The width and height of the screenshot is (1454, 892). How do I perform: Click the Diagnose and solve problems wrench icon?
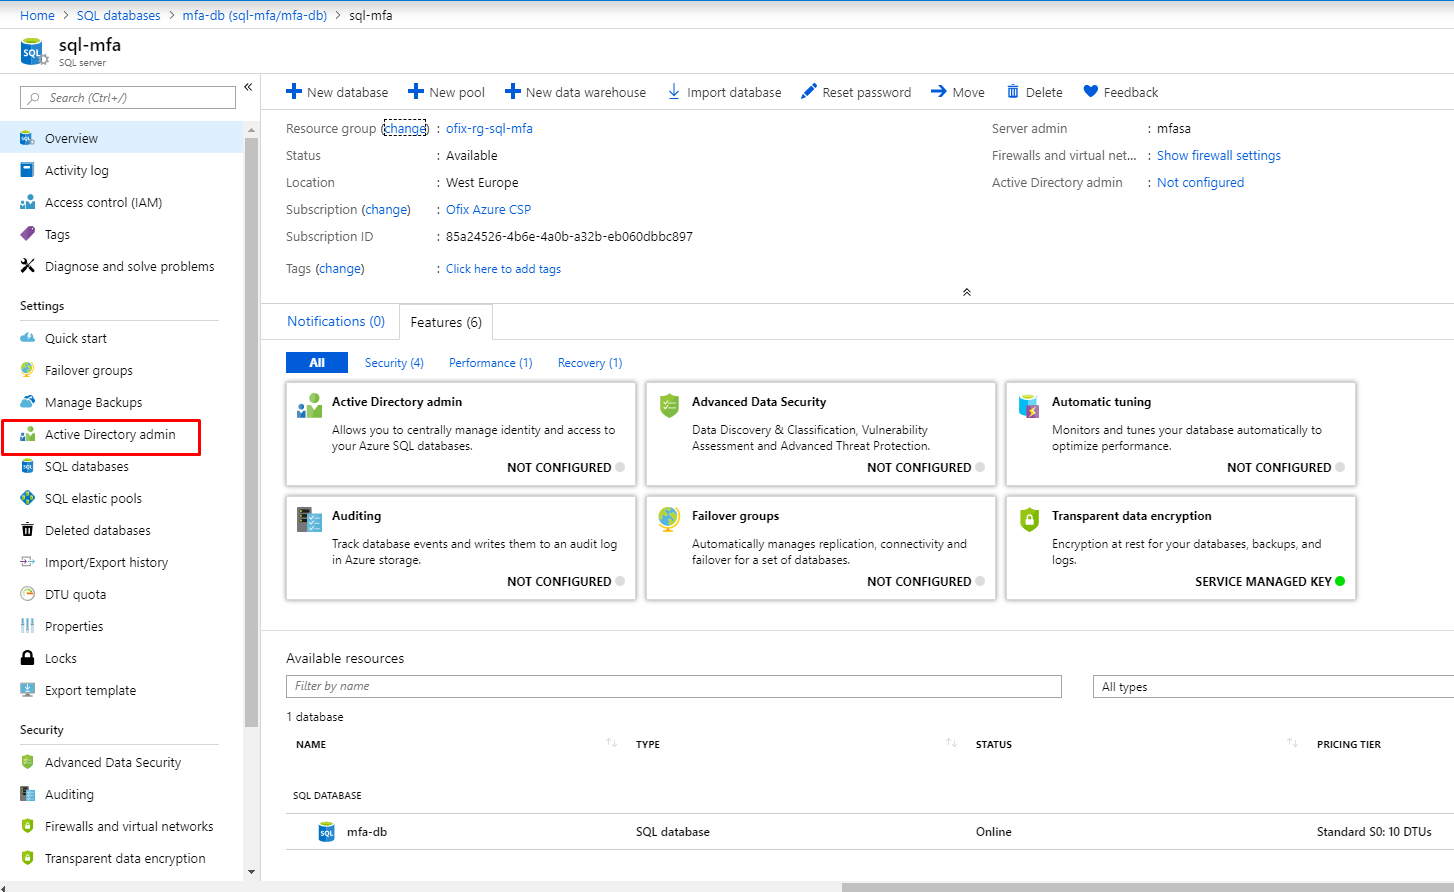(x=27, y=266)
